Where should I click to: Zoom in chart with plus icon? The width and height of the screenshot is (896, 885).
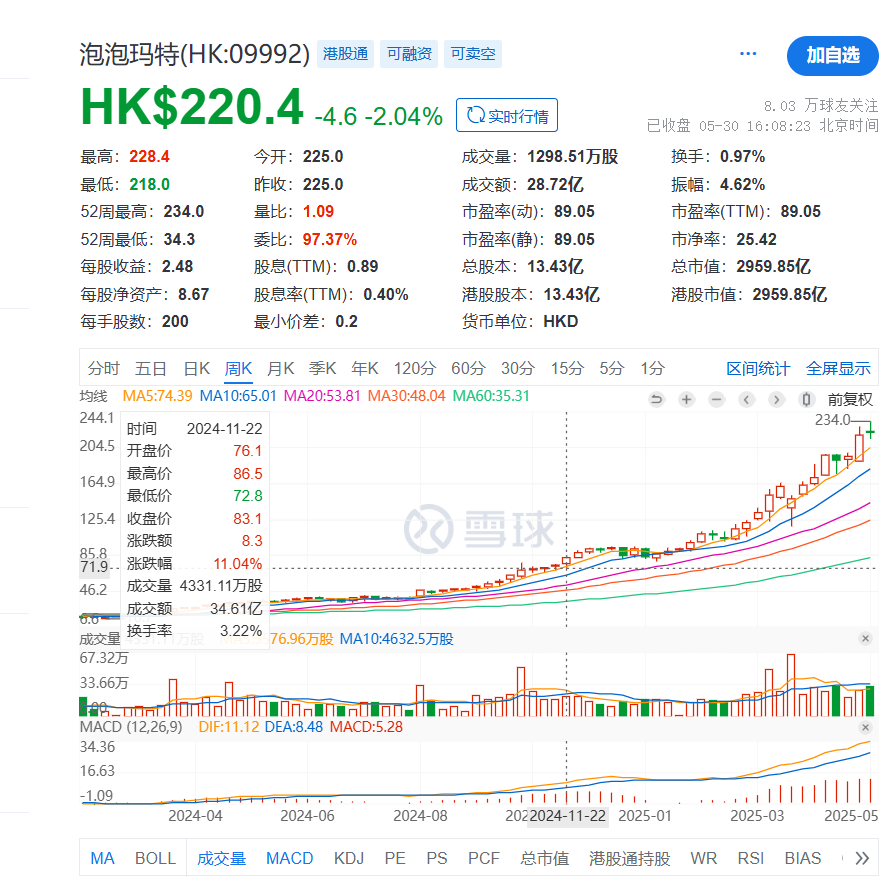point(686,399)
